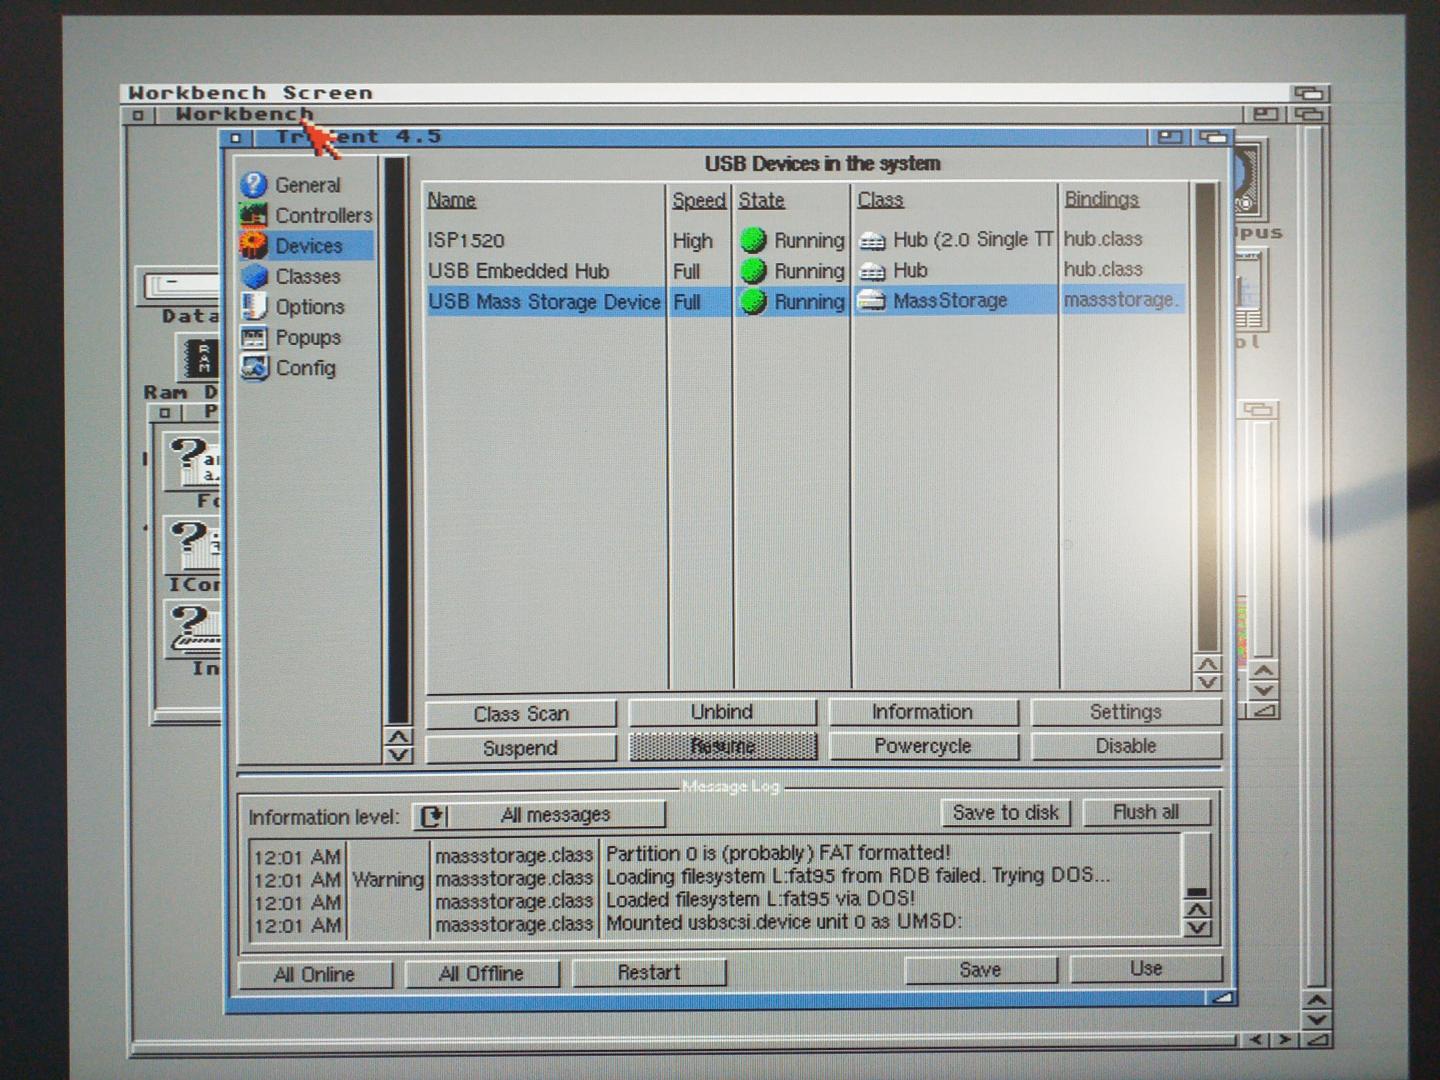This screenshot has height=1080, width=1440.
Task: Click the Bindings column header
Action: pos(1101,199)
